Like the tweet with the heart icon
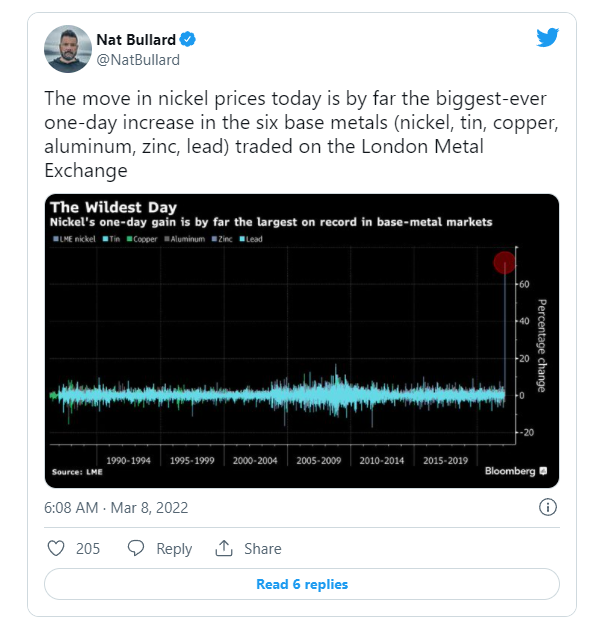 pos(57,548)
